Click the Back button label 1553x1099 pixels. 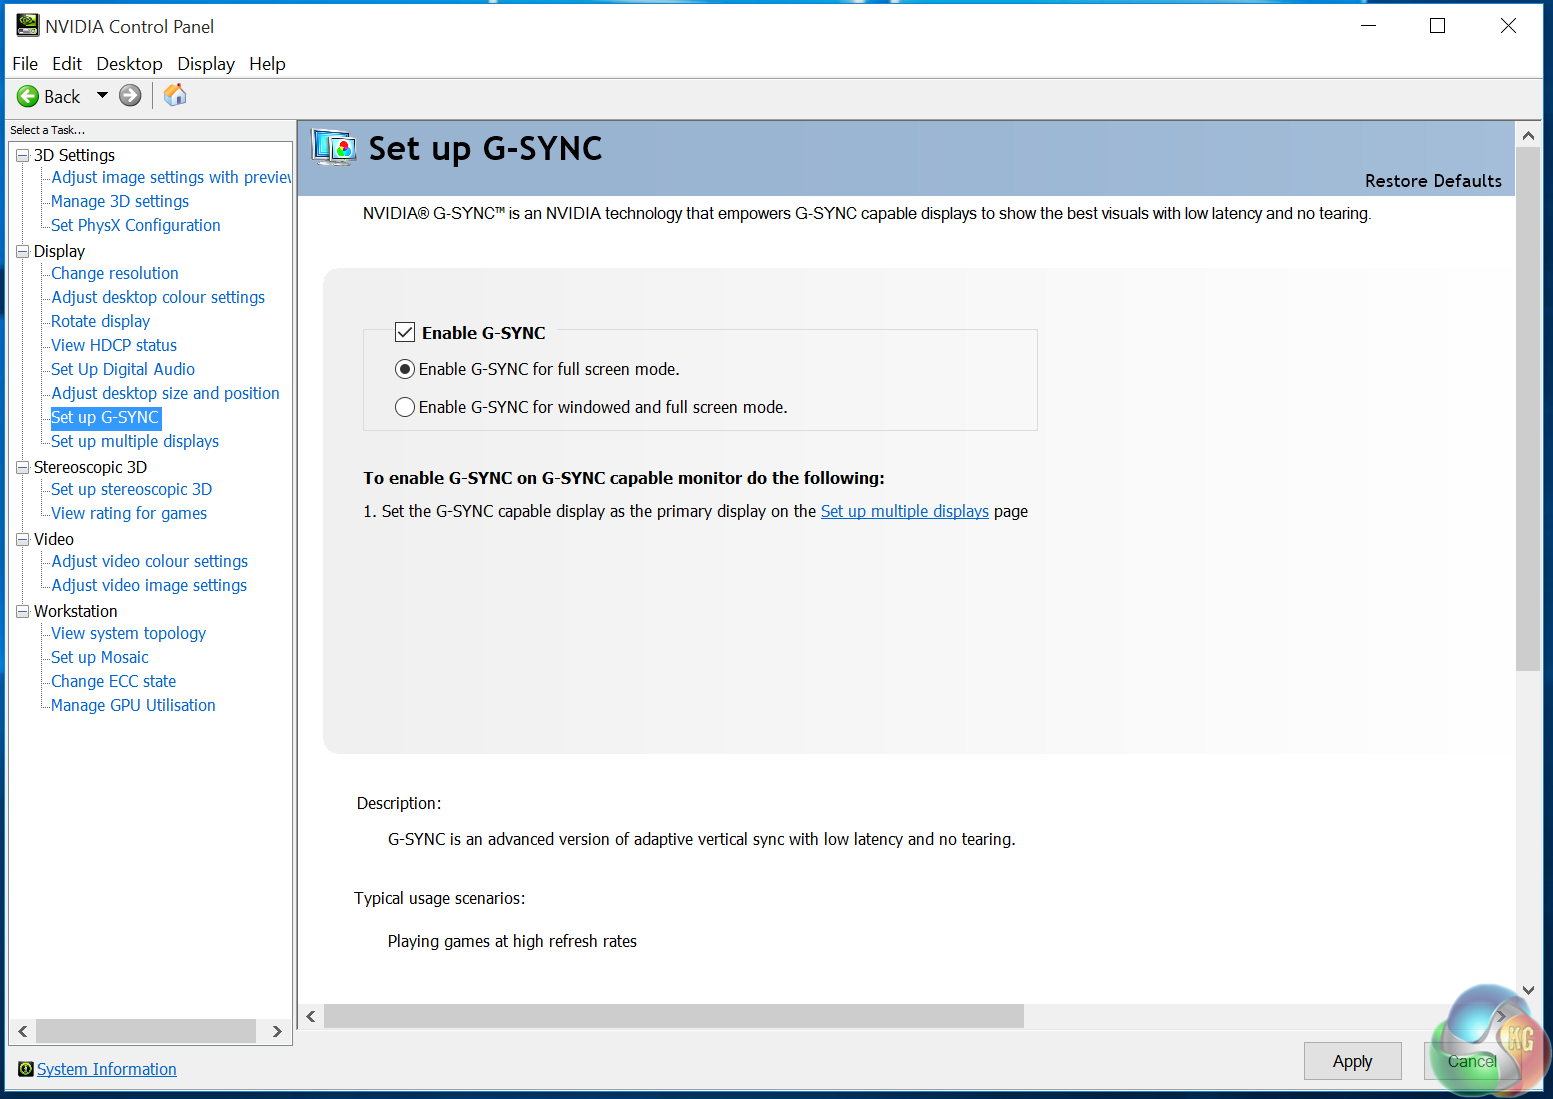pyautogui.click(x=62, y=96)
